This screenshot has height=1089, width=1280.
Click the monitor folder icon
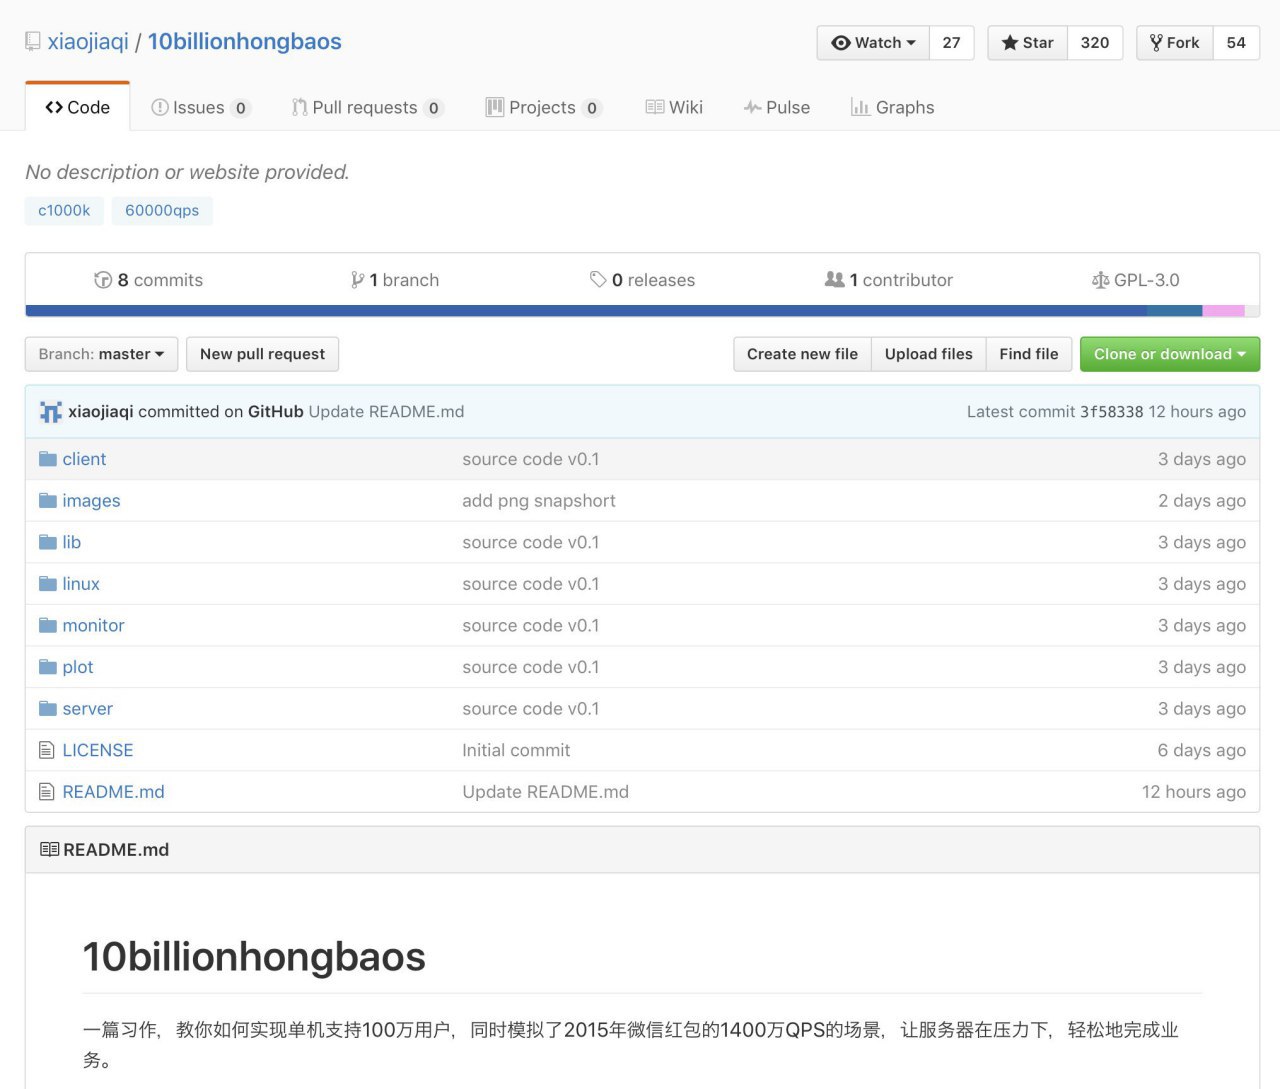[x=47, y=625]
